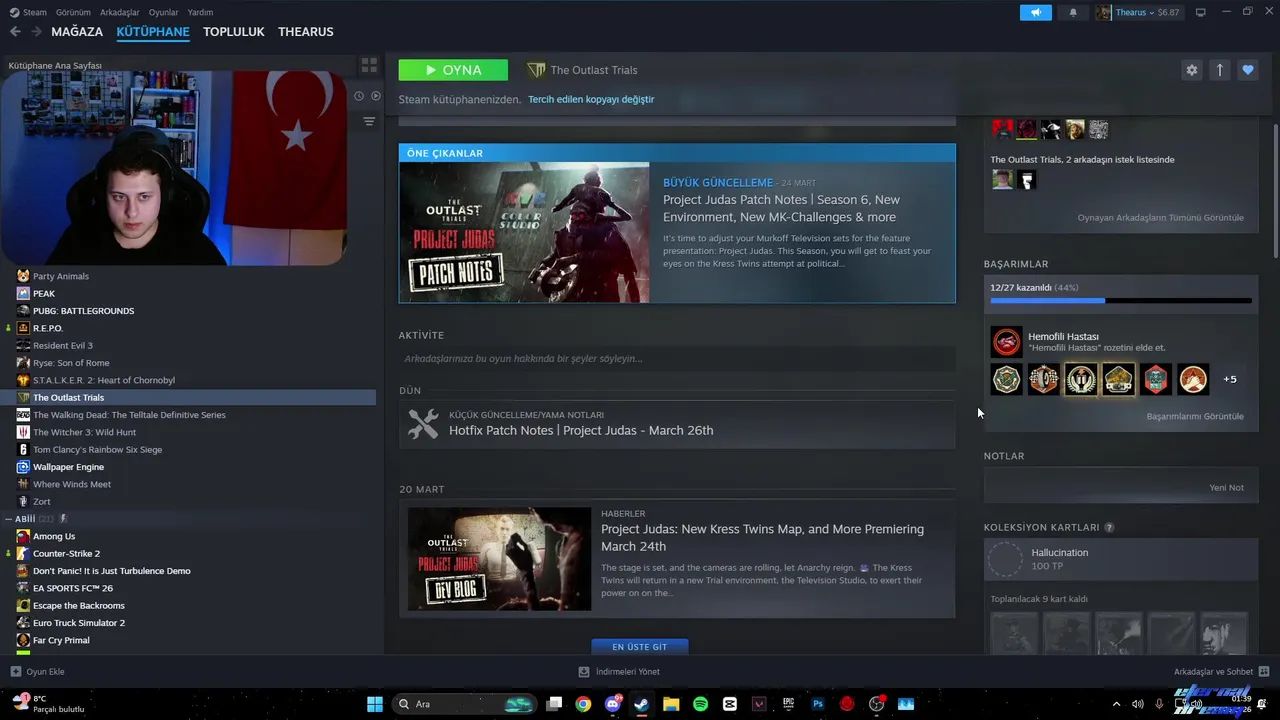Open the announcements megaphone button
1280x720 pixels.
(x=1036, y=12)
